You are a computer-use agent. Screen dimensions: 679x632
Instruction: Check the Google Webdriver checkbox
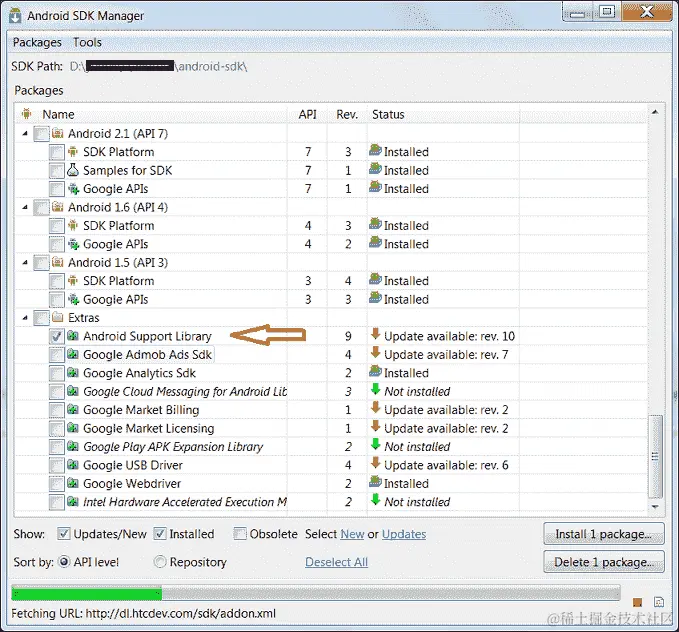pyautogui.click(x=57, y=483)
